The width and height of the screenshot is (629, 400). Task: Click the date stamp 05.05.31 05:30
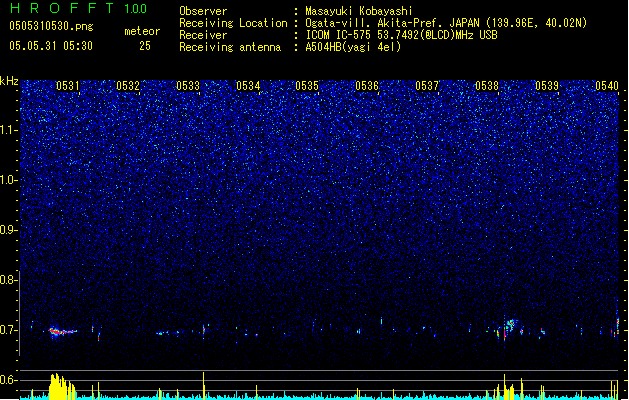click(51, 46)
